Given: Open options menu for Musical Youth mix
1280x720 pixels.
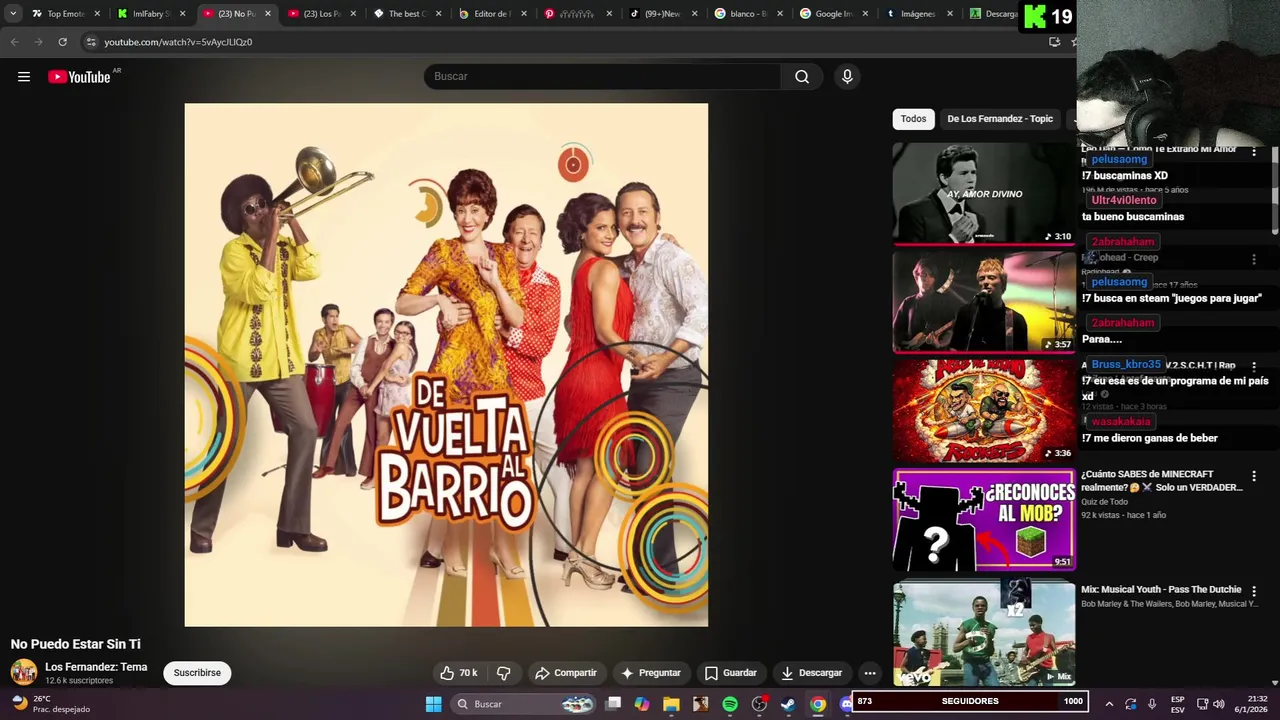Looking at the screenshot, I should click(1254, 591).
